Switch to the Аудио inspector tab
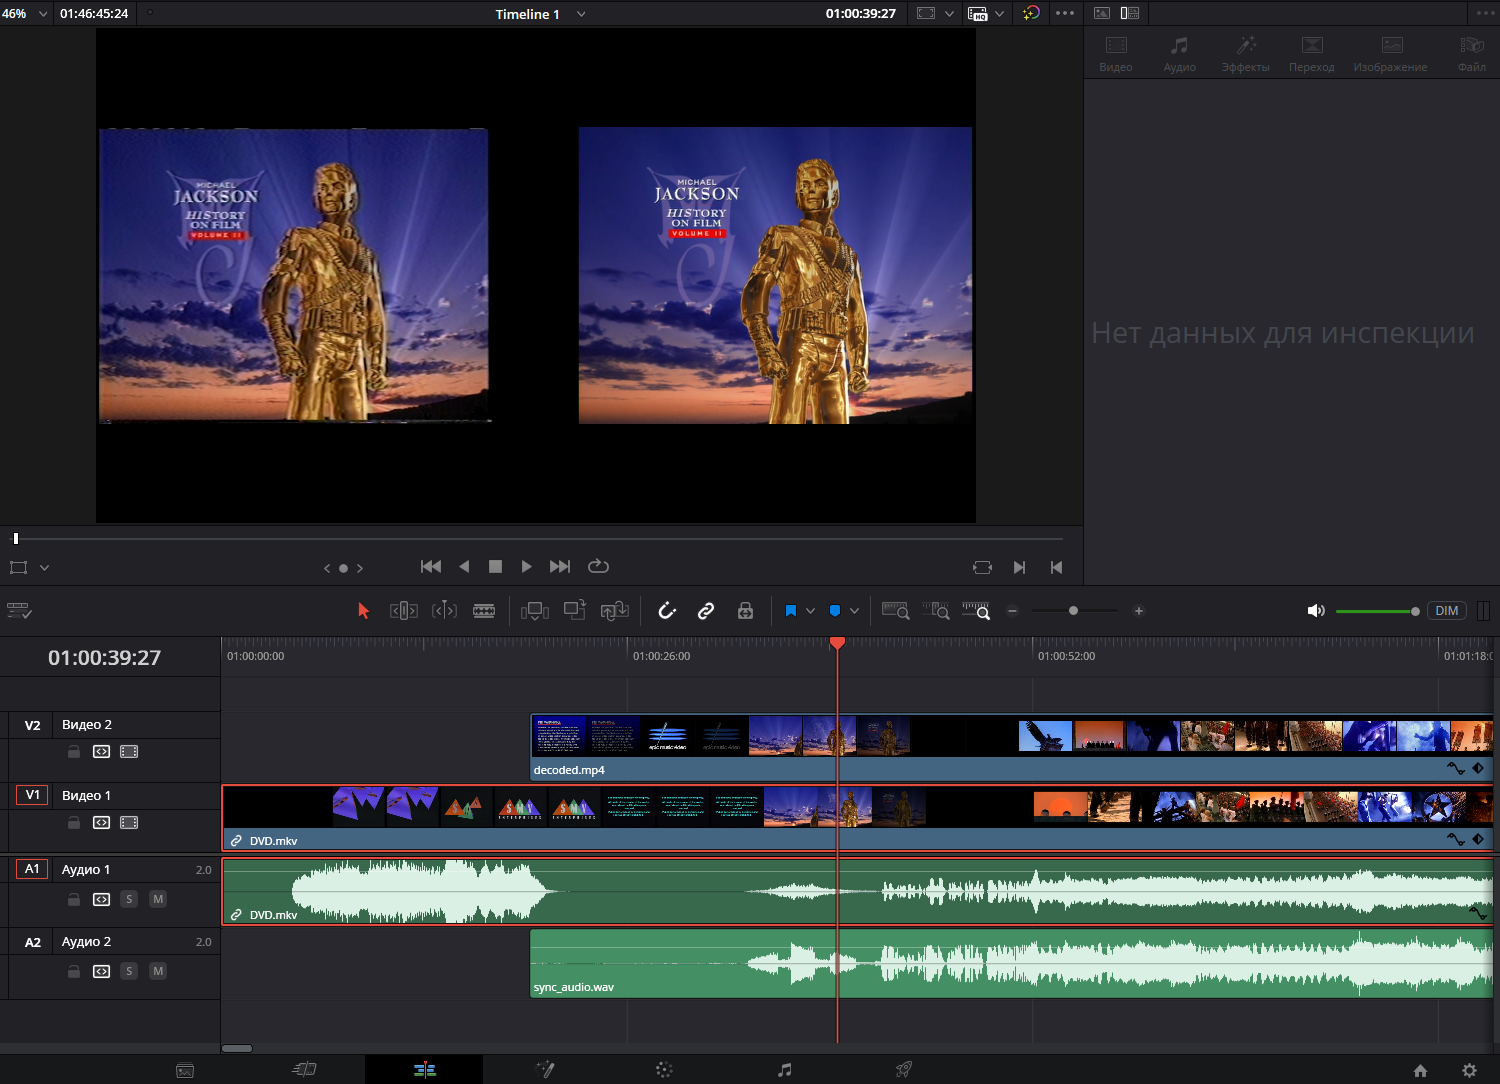This screenshot has width=1500, height=1084. 1179,52
